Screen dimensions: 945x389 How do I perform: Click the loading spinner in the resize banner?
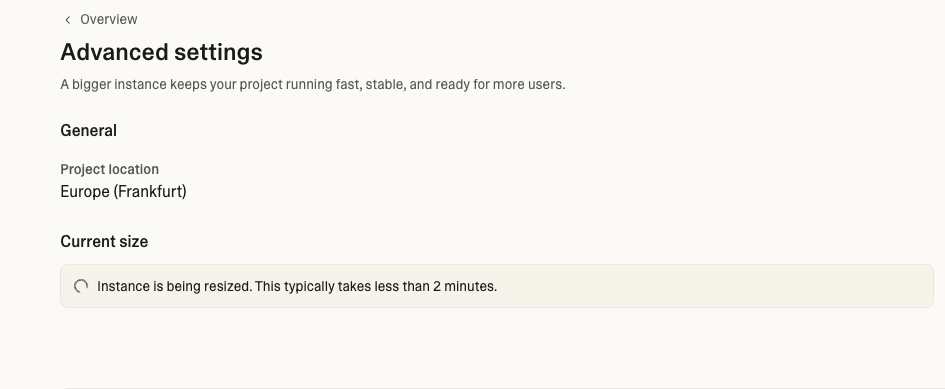point(81,286)
